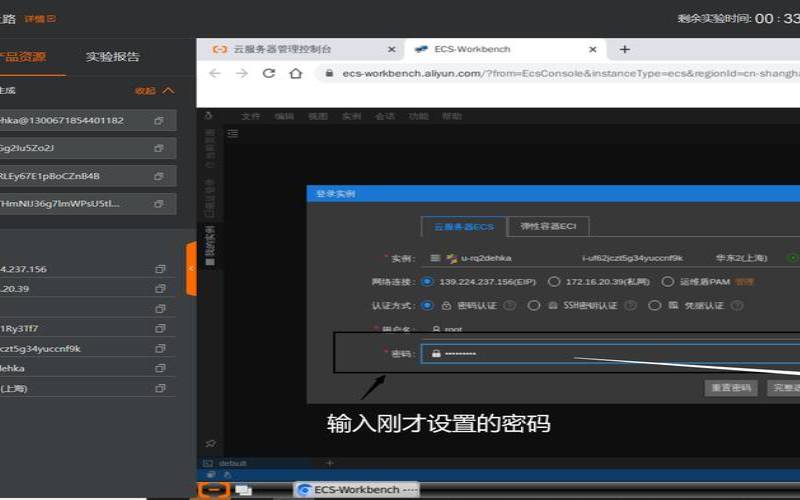The height and width of the screenshot is (500, 800).
Task: Choose 凭据认证 credential authentication
Action: coord(655,306)
